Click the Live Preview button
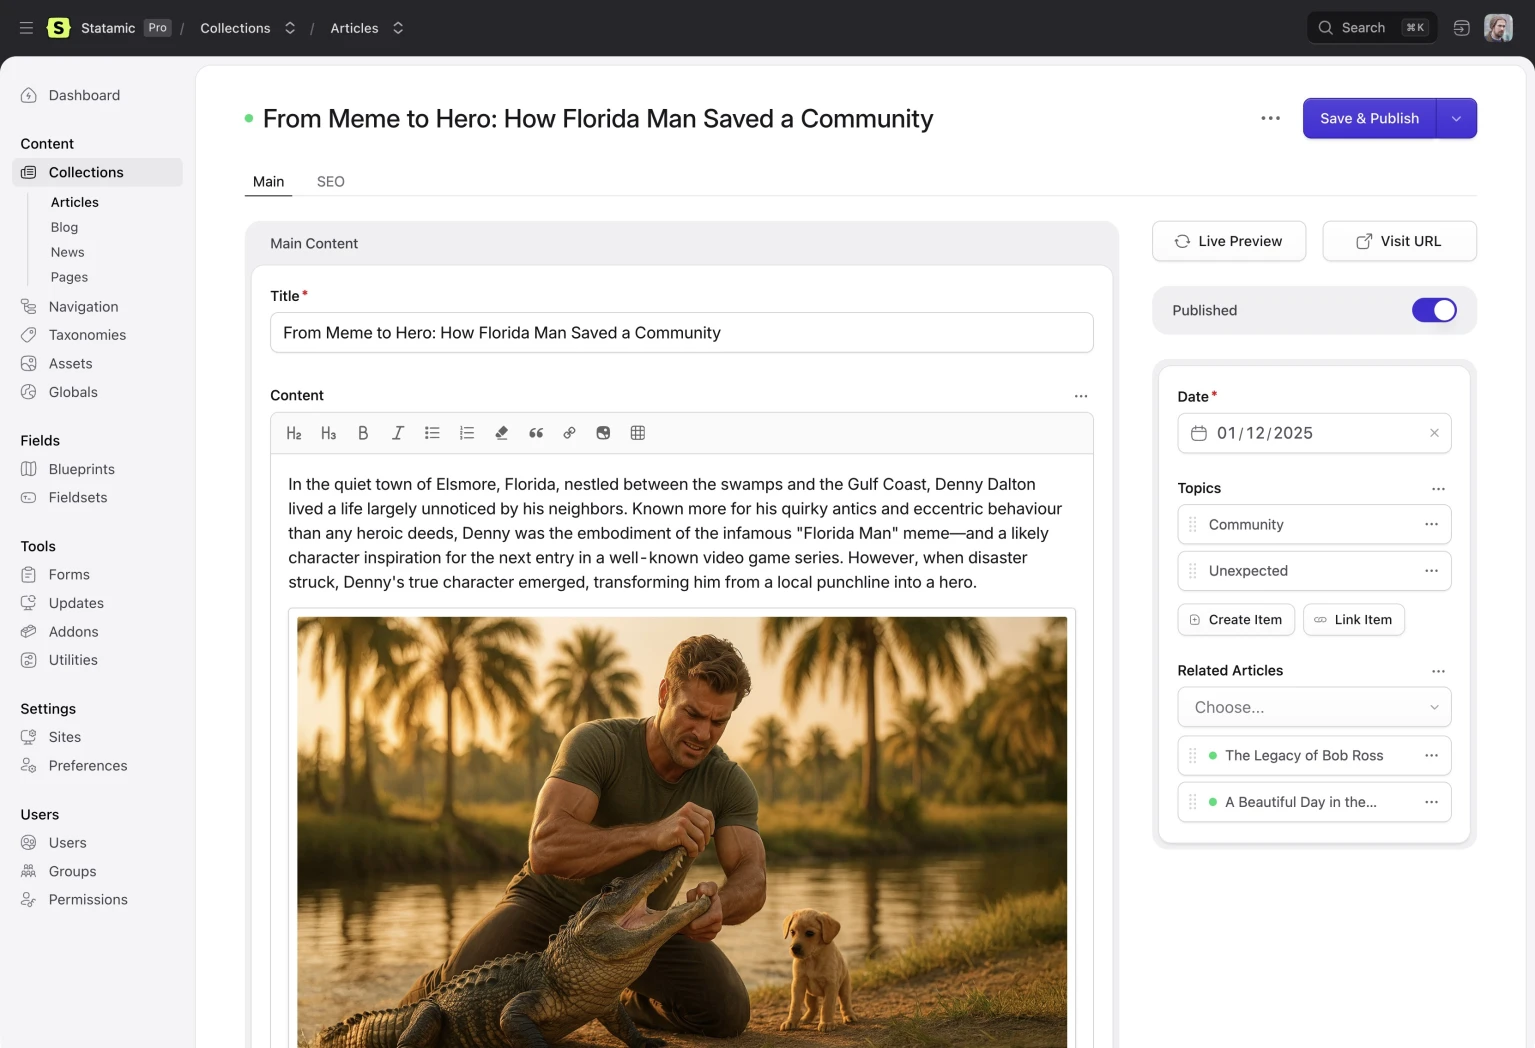 point(1228,241)
